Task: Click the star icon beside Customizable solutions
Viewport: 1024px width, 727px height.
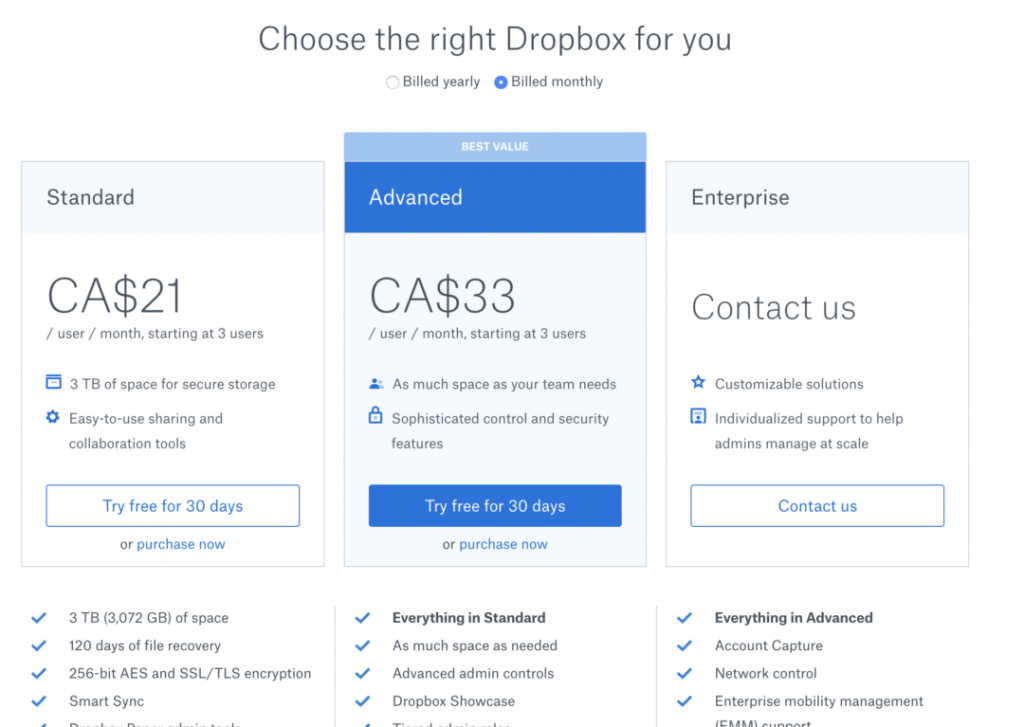Action: click(698, 382)
